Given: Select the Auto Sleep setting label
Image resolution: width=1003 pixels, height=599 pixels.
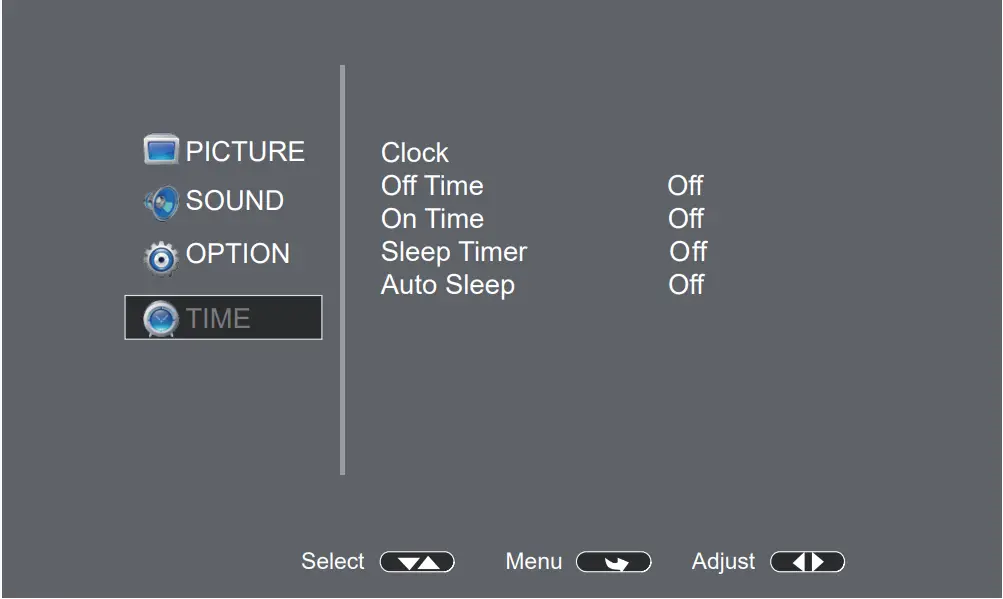Looking at the screenshot, I should (x=448, y=285).
